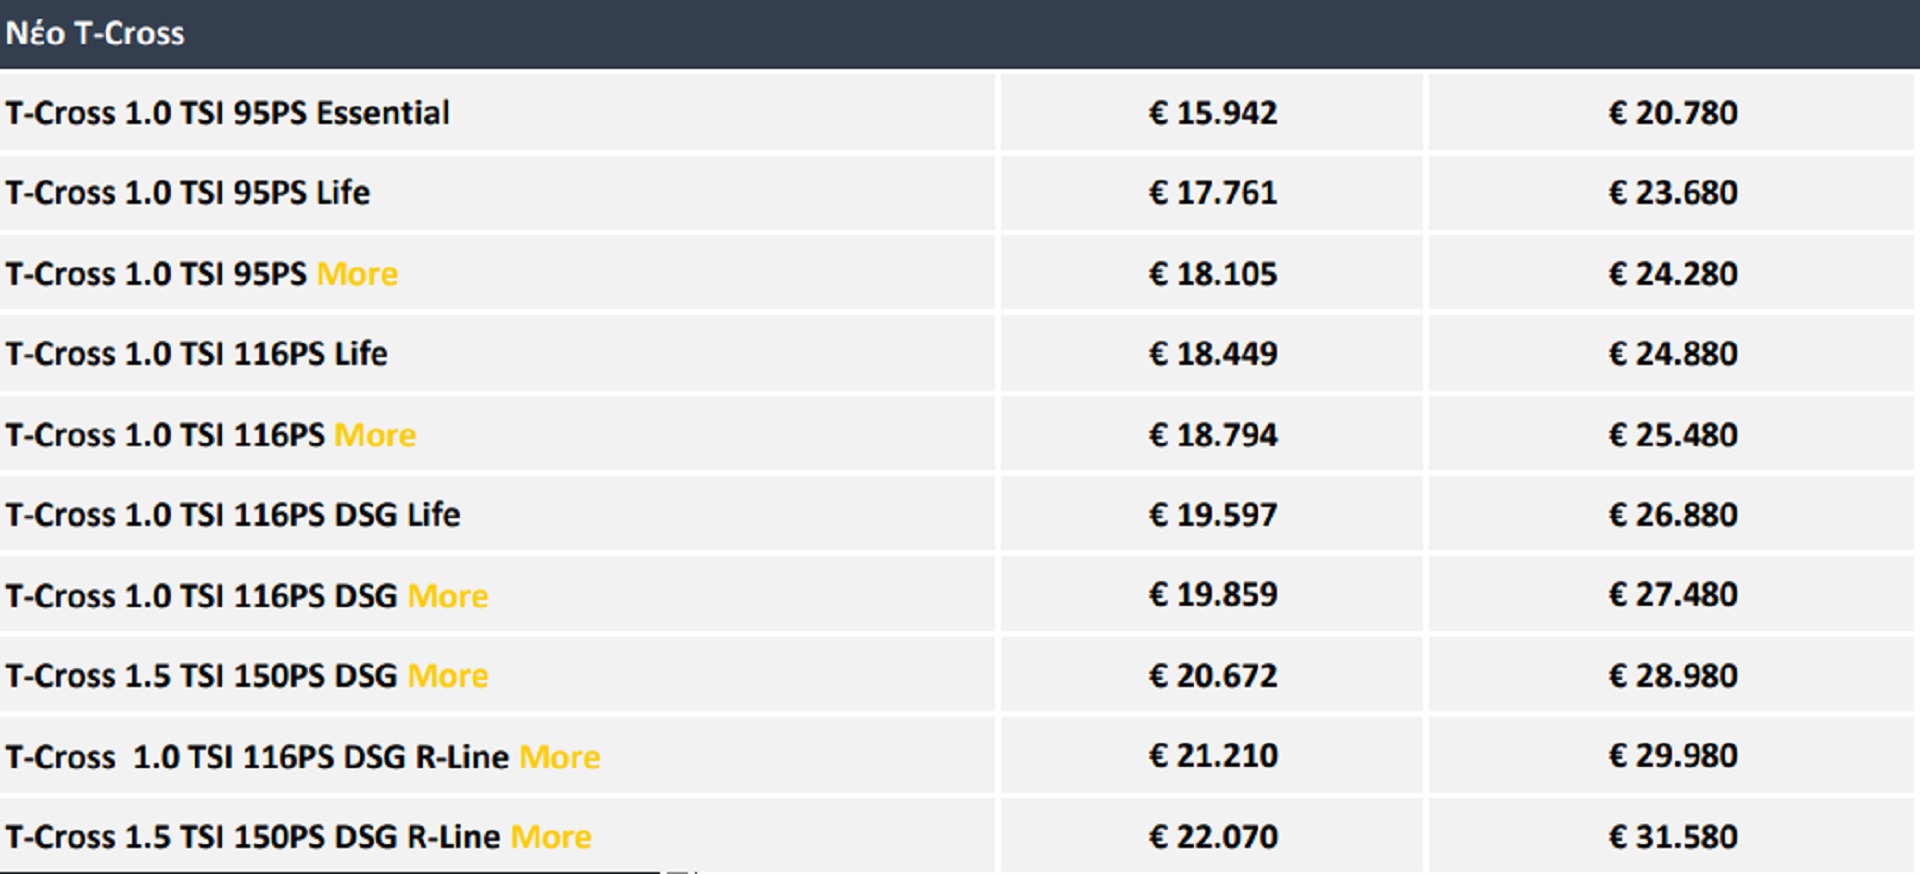Click the T-Cross 1.0 TSI 116PS Life name

196,354
